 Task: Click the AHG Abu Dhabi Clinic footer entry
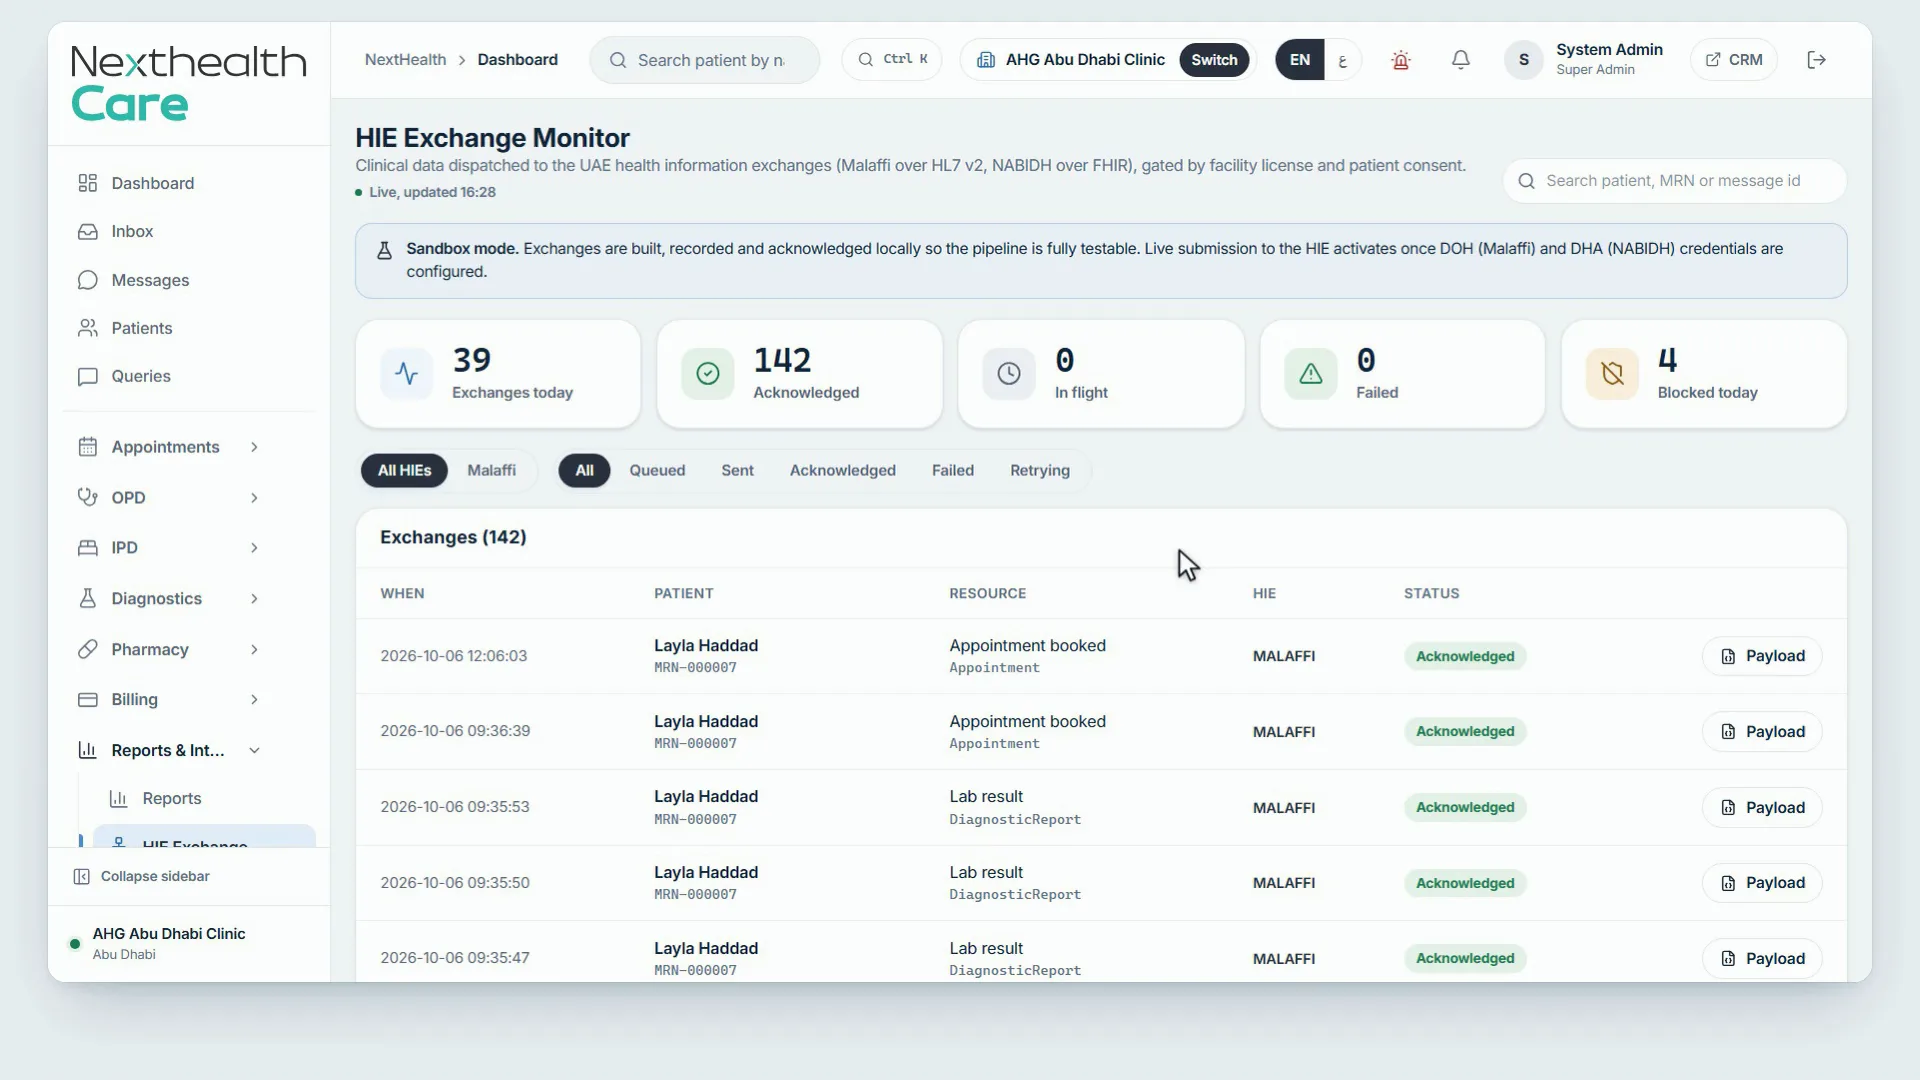click(x=189, y=943)
